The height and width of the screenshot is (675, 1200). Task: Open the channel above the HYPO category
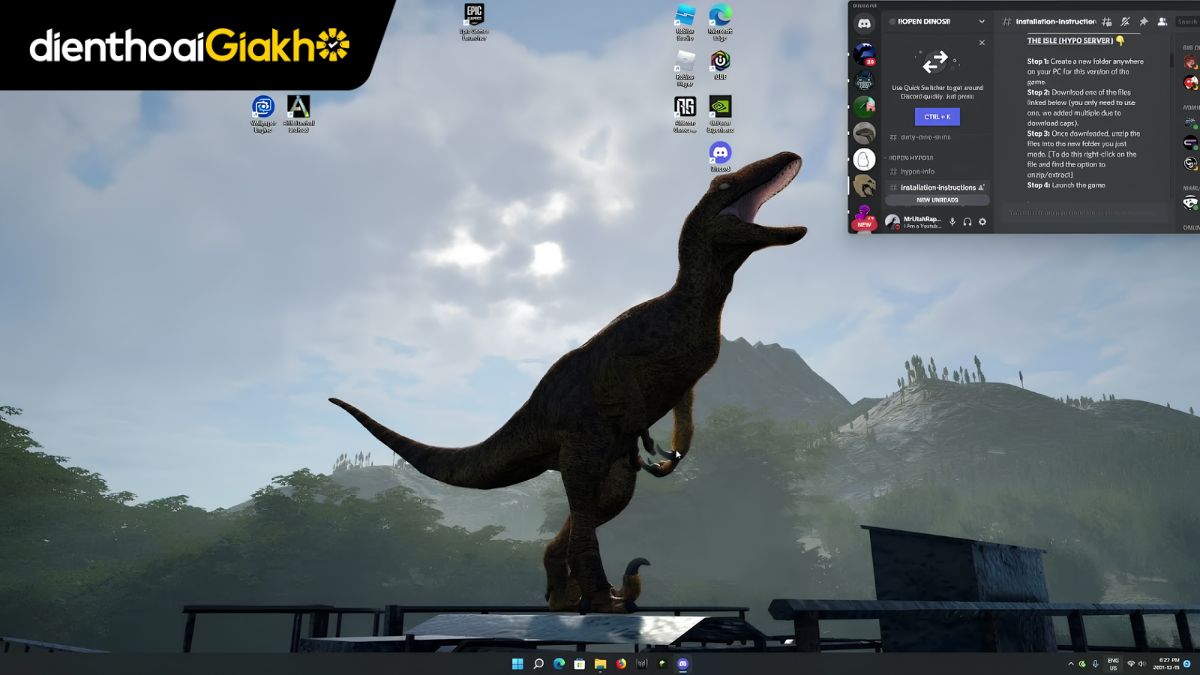(937, 137)
